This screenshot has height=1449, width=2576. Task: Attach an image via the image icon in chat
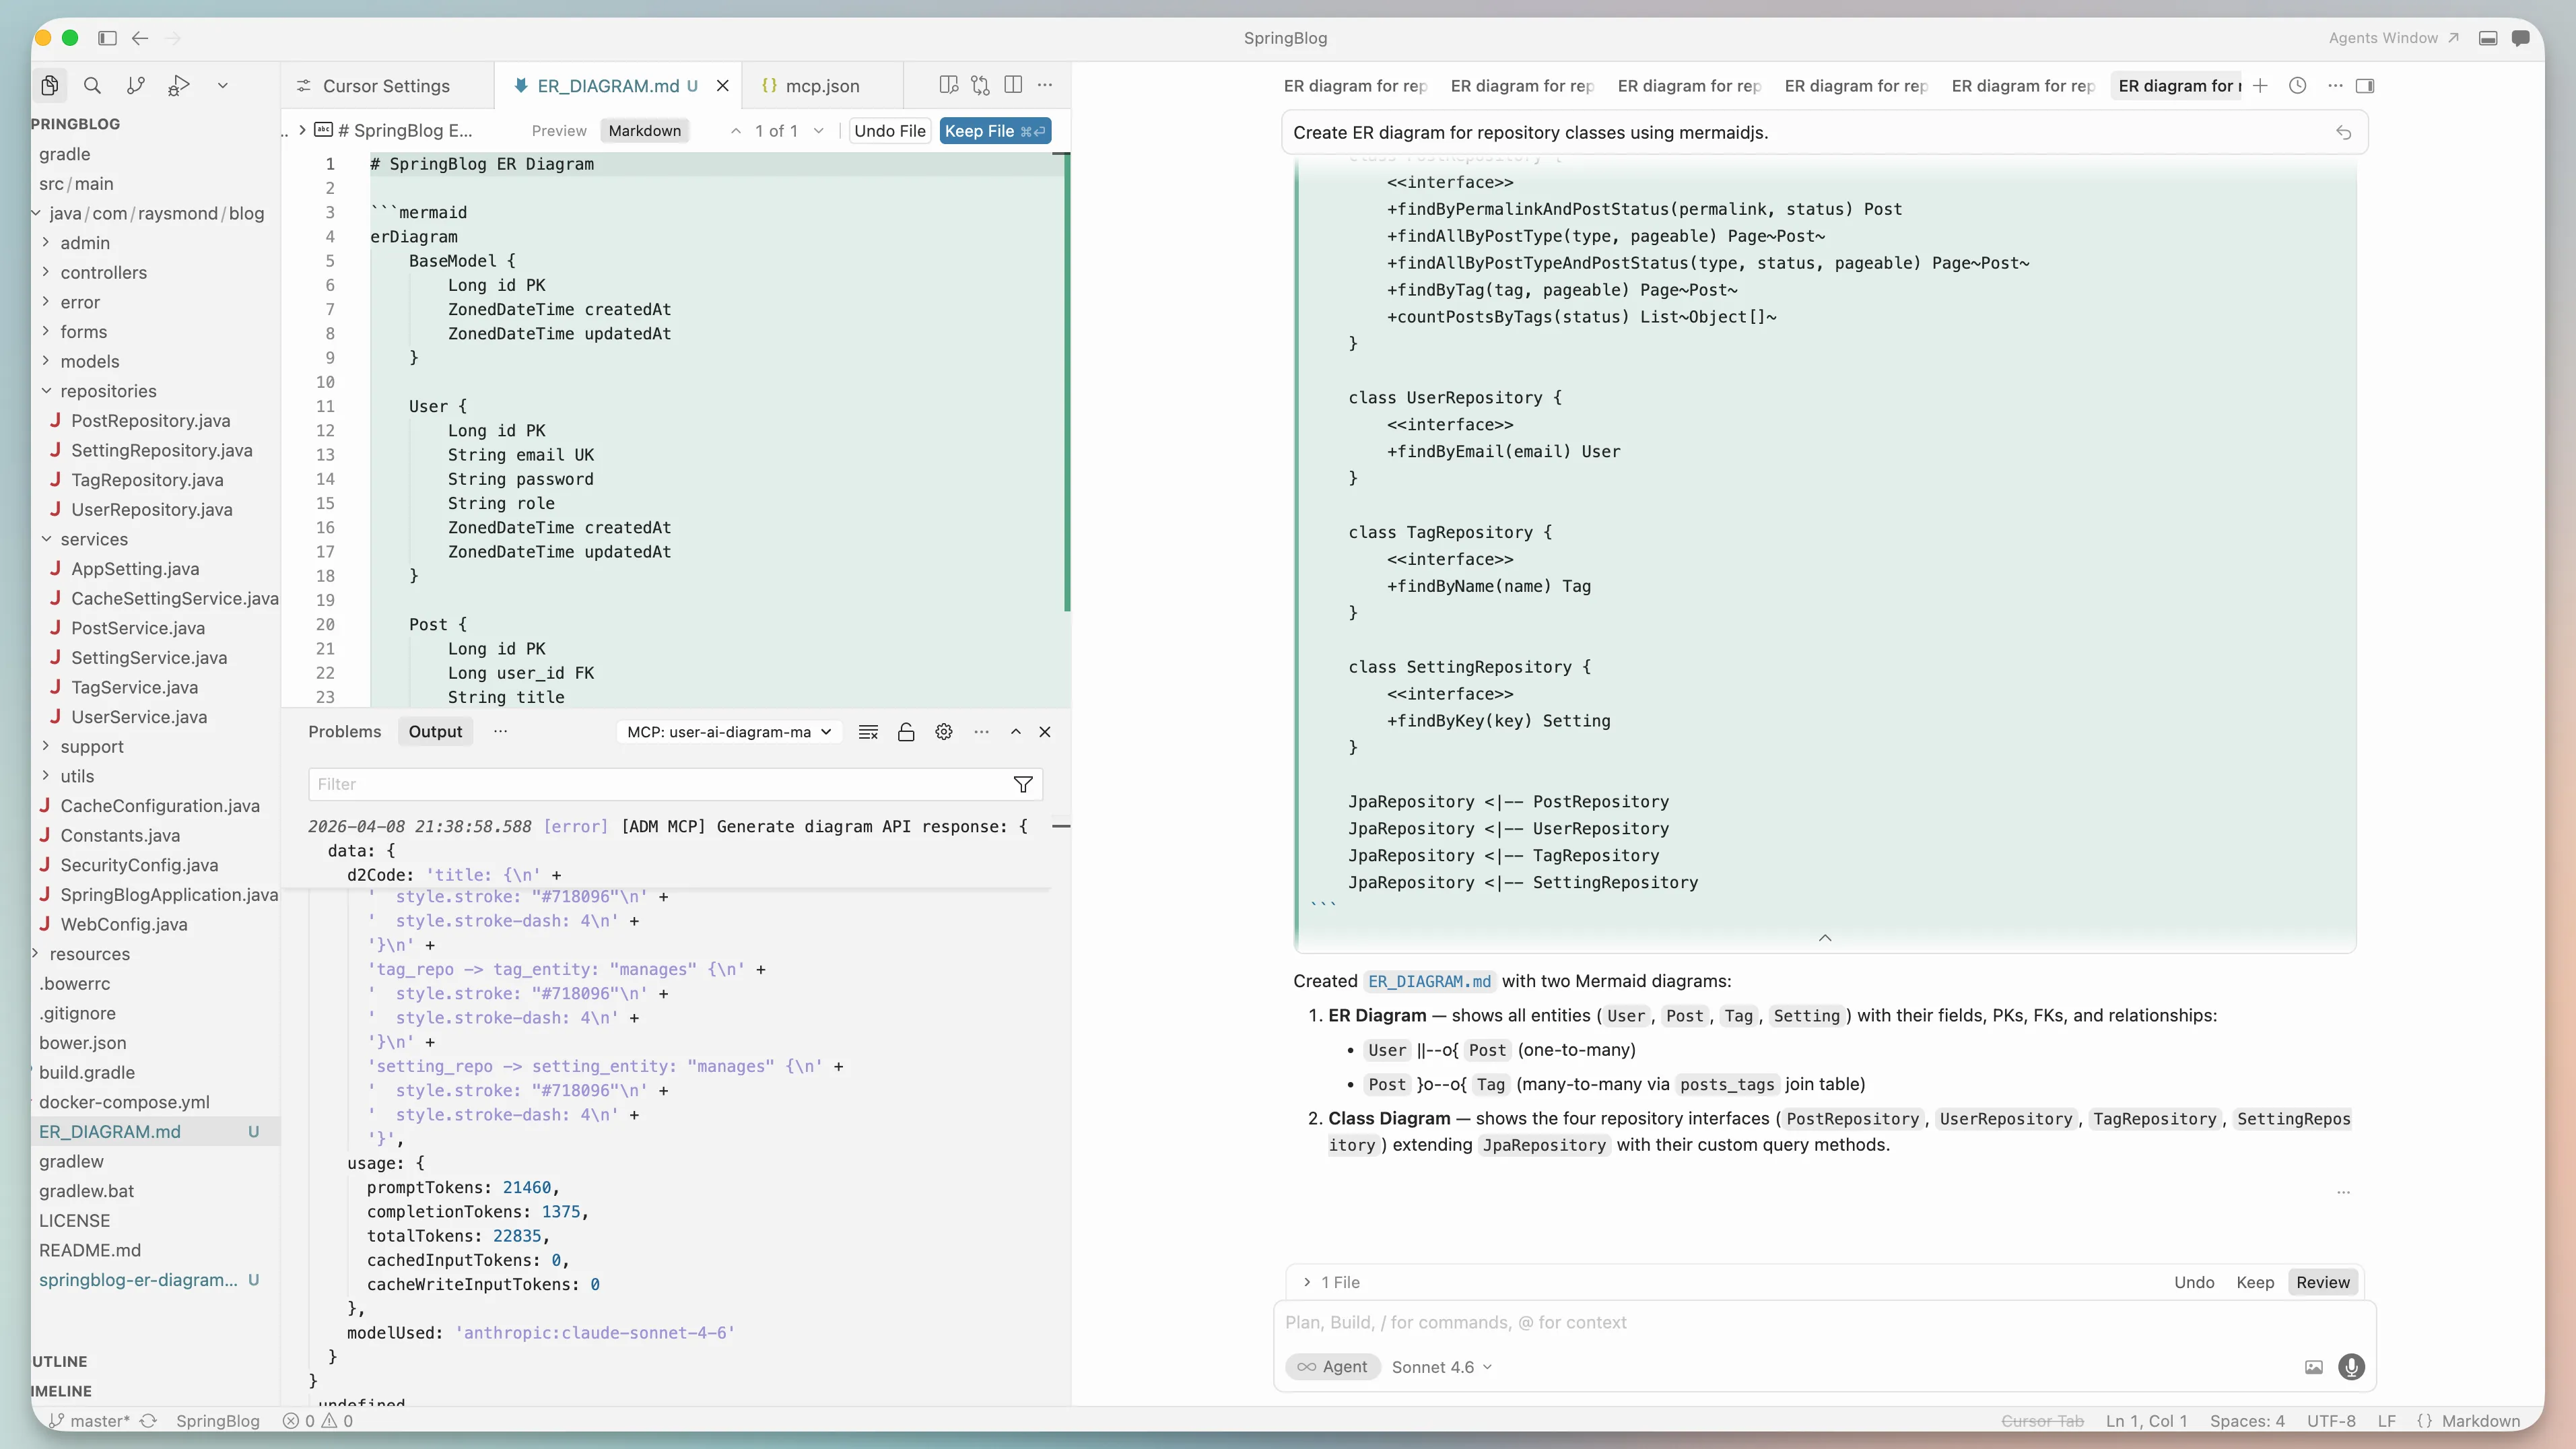point(2313,1367)
